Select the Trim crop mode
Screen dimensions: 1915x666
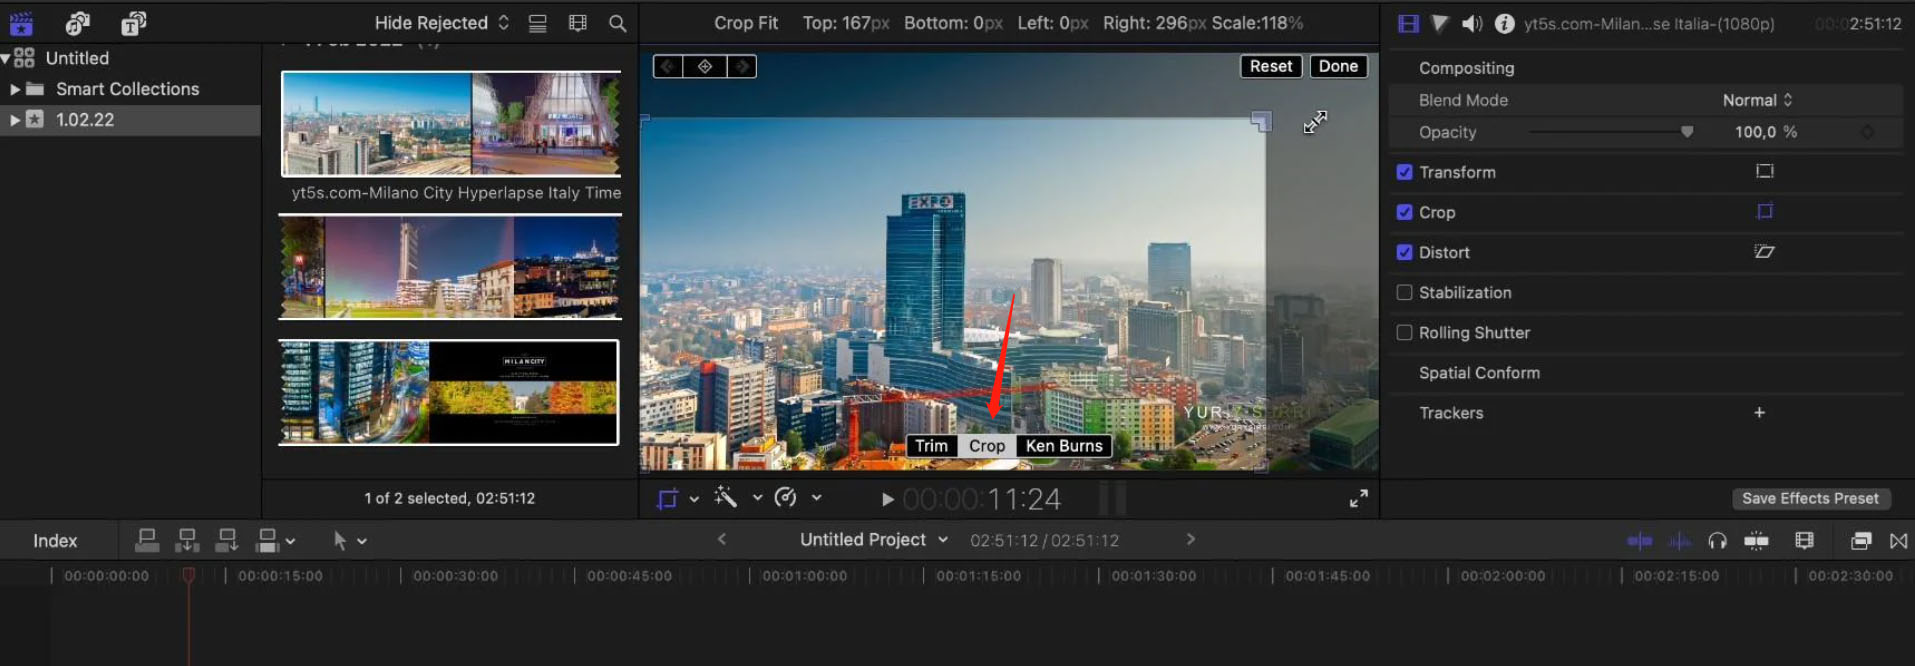pyautogui.click(x=931, y=446)
